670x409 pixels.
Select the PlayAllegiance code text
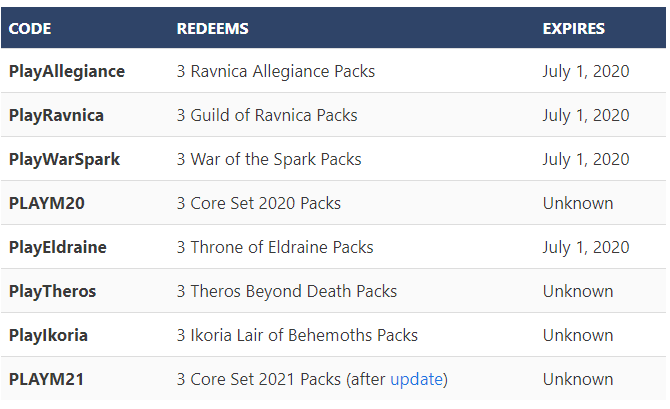pos(67,71)
